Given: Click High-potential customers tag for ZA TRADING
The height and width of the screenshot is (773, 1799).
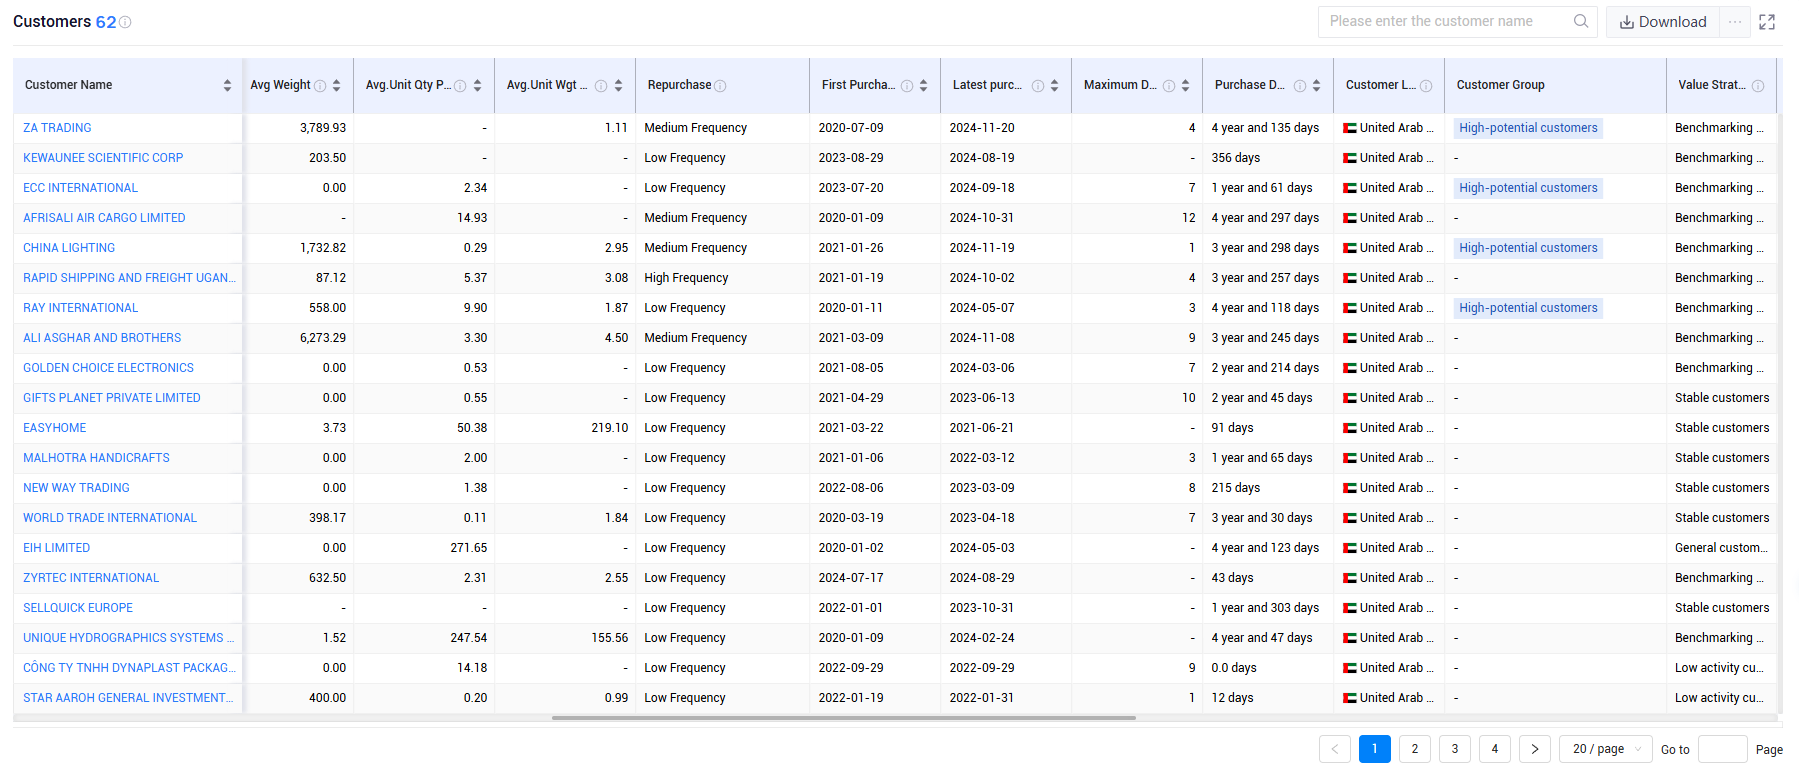Looking at the screenshot, I should point(1528,128).
